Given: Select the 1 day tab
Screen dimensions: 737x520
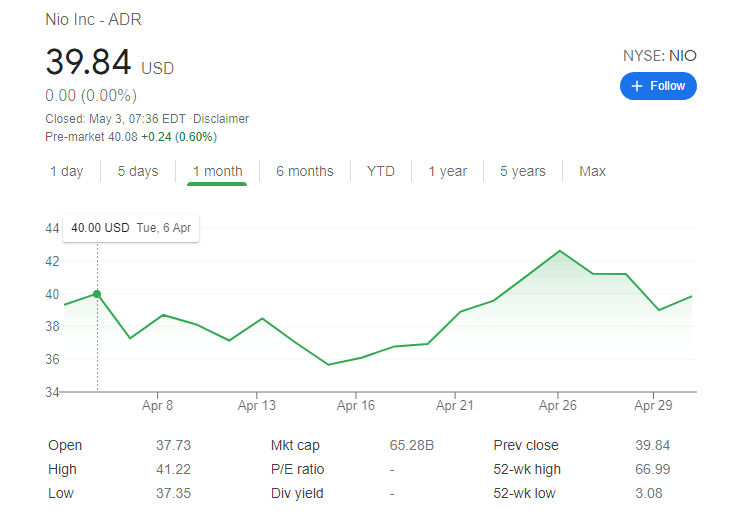Looking at the screenshot, I should click(x=67, y=171).
